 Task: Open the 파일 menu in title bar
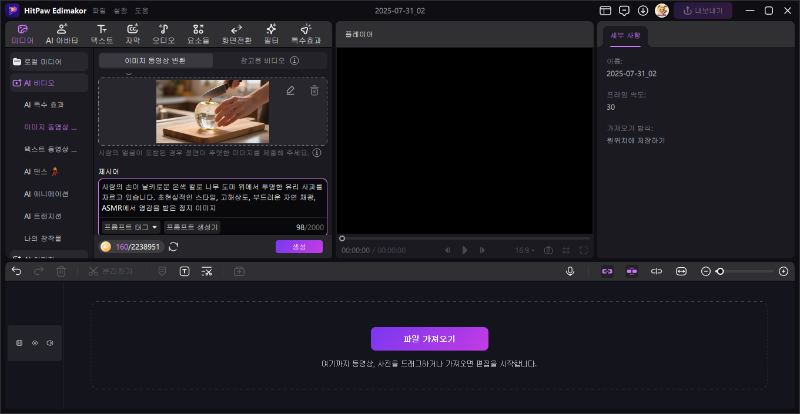99,11
